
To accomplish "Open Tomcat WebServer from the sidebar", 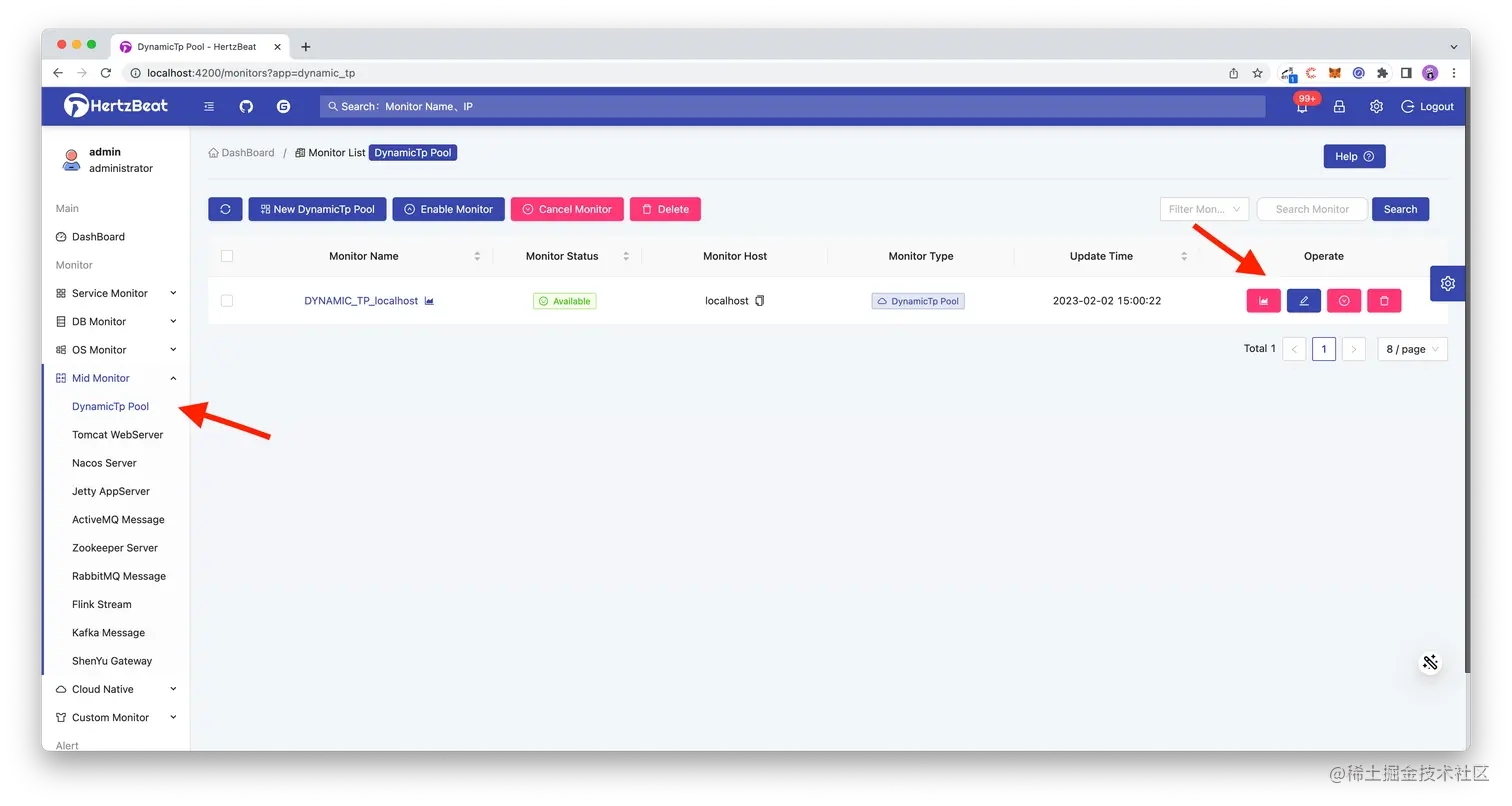I will click(x=117, y=434).
